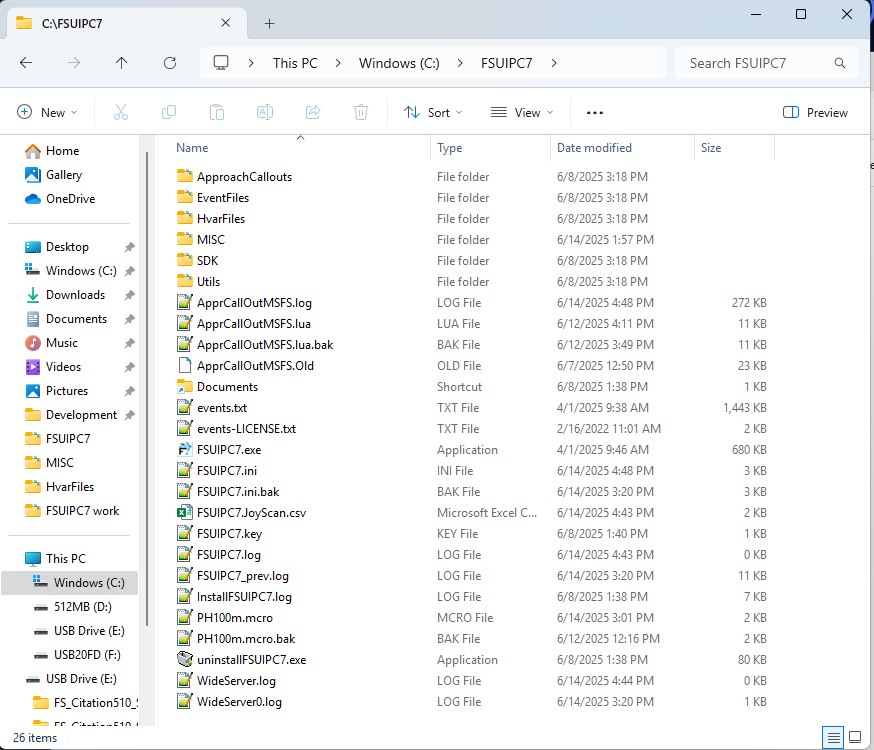The width and height of the screenshot is (874, 750).
Task: Click the Search FSUIPC7 box
Action: (766, 63)
